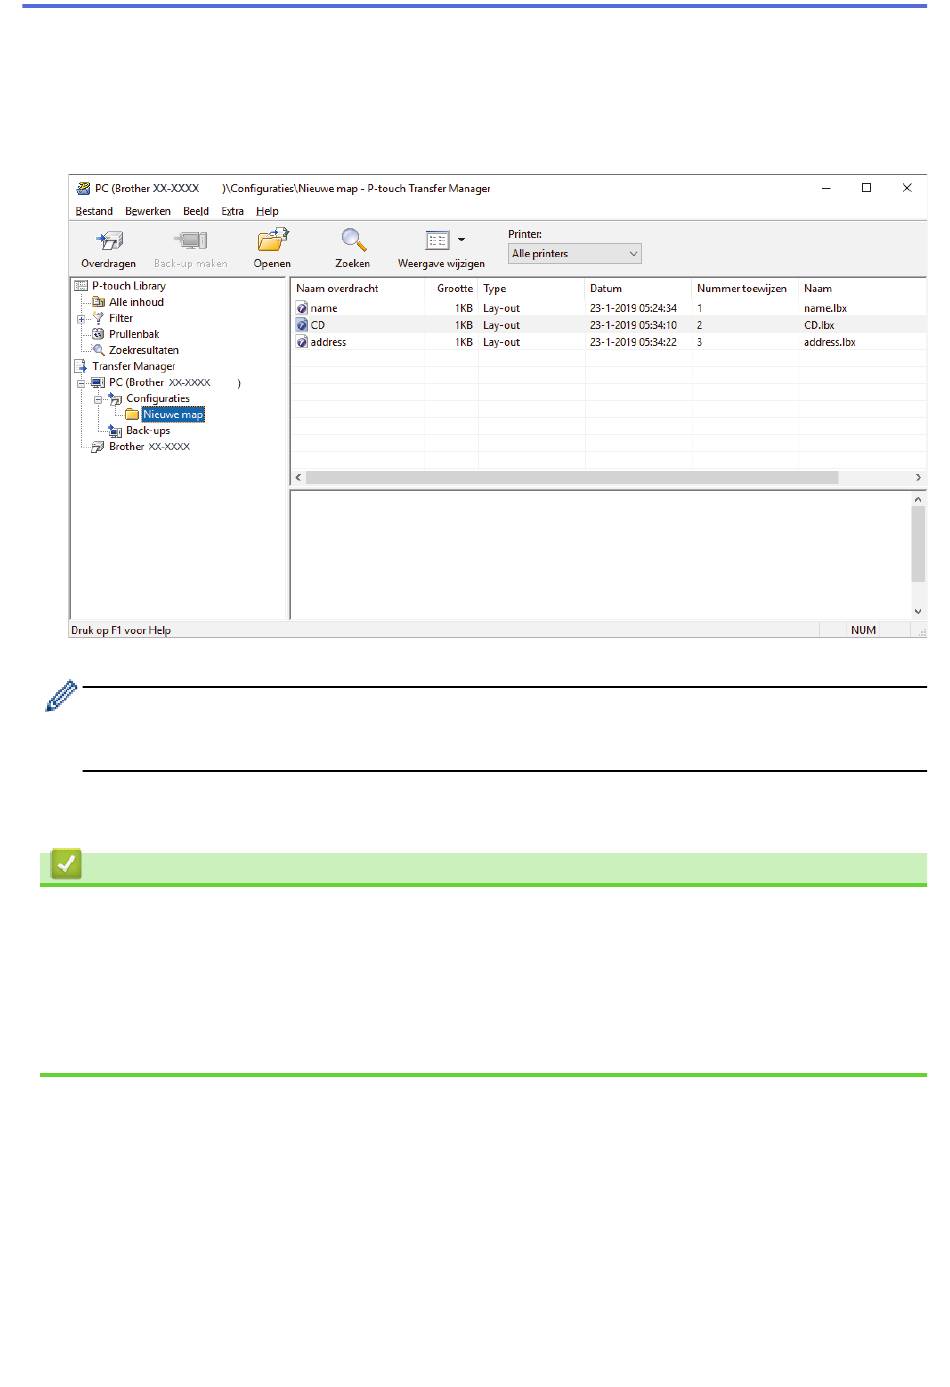Image resolution: width=950 pixels, height=1387 pixels.
Task: Select the name transfer row
Action: click(x=608, y=309)
